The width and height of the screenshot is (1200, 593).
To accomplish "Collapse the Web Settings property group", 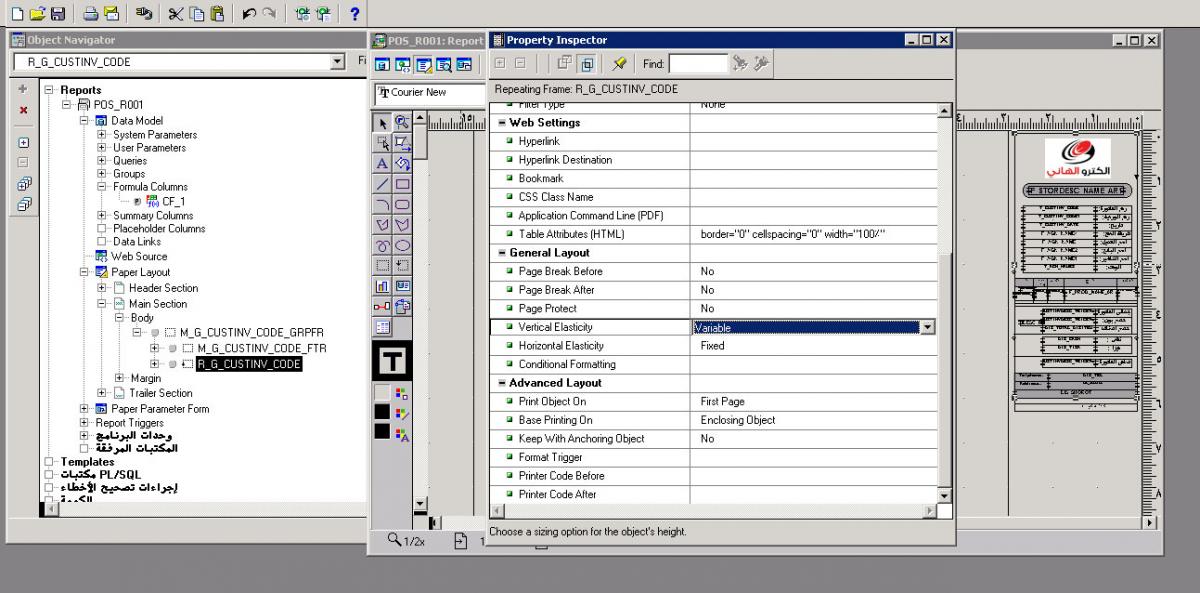I will pyautogui.click(x=502, y=123).
